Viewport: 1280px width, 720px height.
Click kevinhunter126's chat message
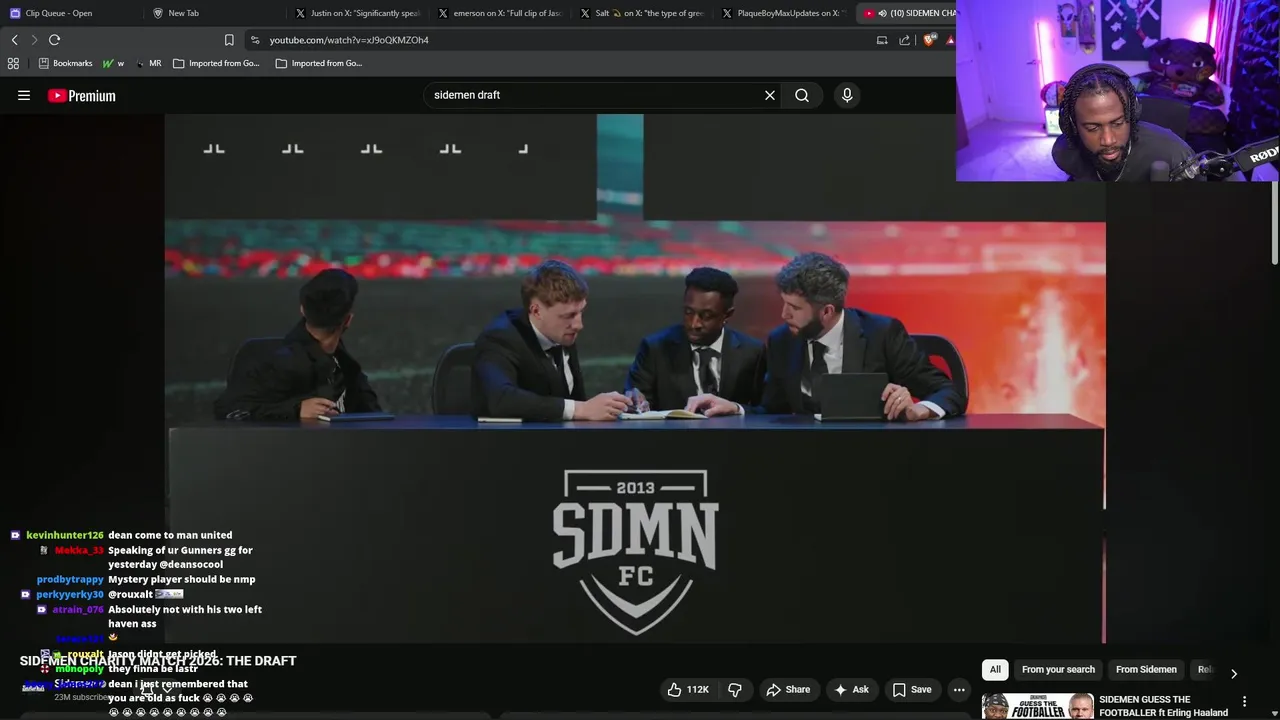[x=170, y=535]
